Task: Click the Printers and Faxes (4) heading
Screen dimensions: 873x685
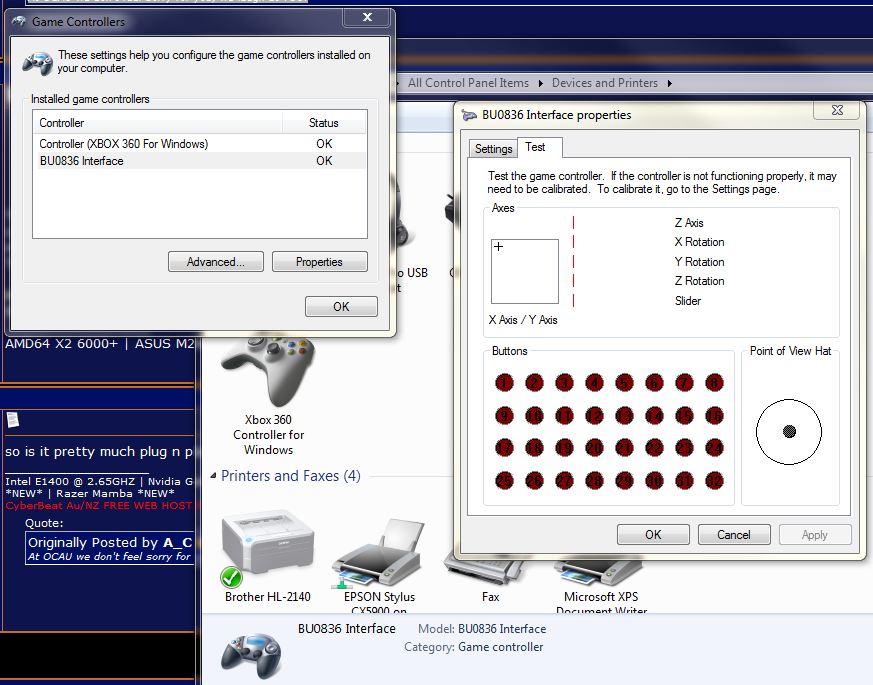Action: point(291,476)
